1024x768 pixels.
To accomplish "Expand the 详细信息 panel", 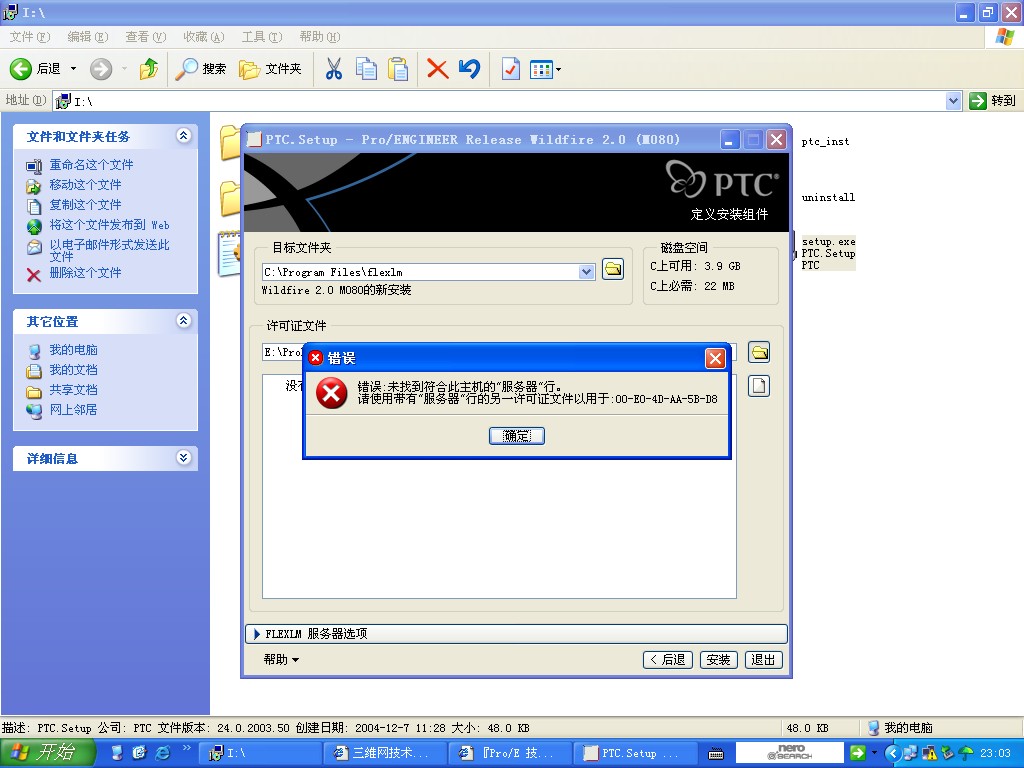I will point(184,458).
